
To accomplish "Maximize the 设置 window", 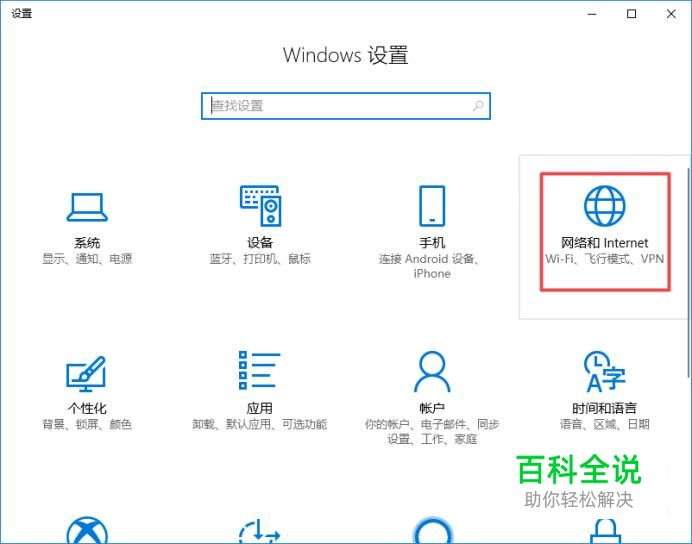I will [x=632, y=14].
